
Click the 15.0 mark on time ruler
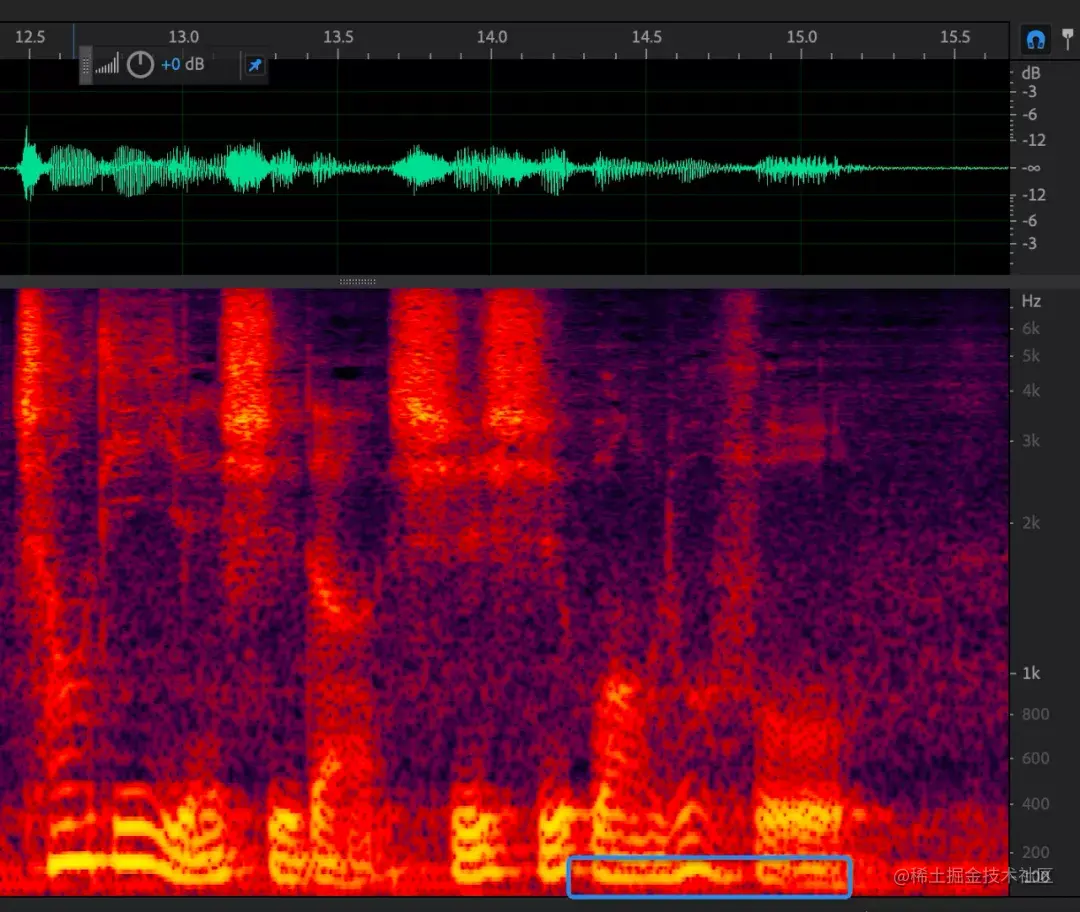coord(802,37)
